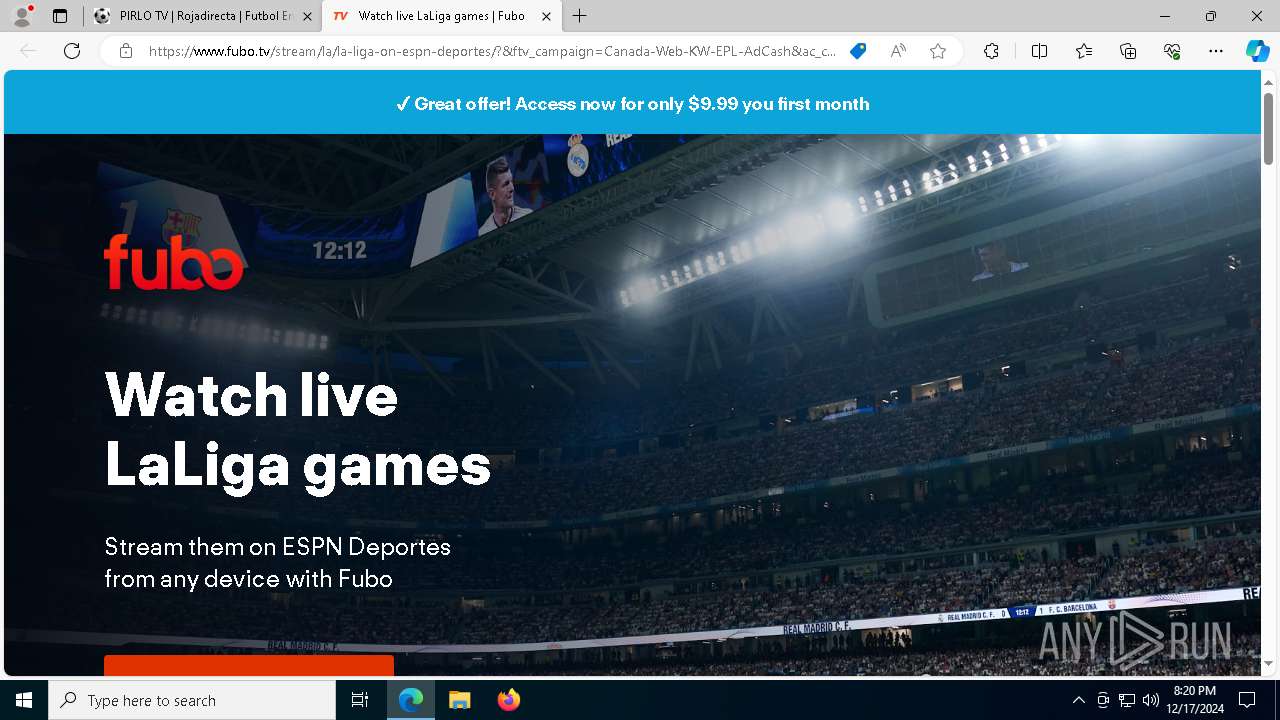This screenshot has height=720, width=1280.
Task: Open the browser profile icon
Action: (x=22, y=16)
